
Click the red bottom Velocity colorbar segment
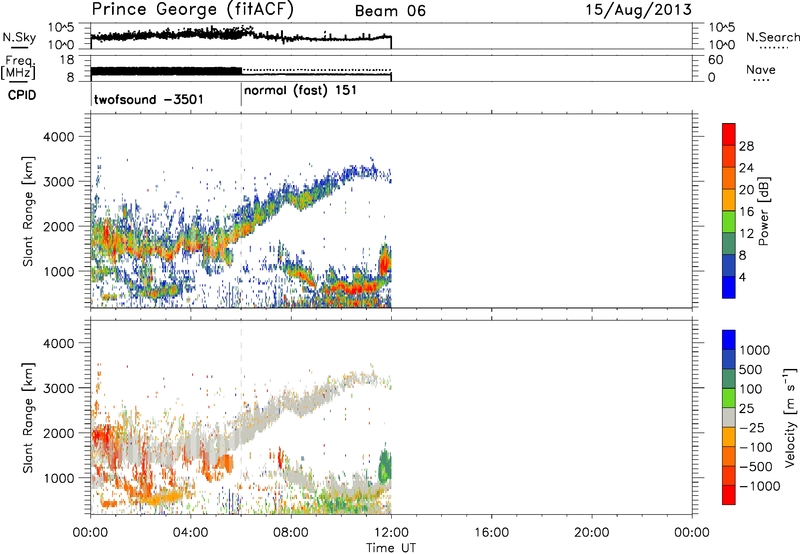(729, 495)
